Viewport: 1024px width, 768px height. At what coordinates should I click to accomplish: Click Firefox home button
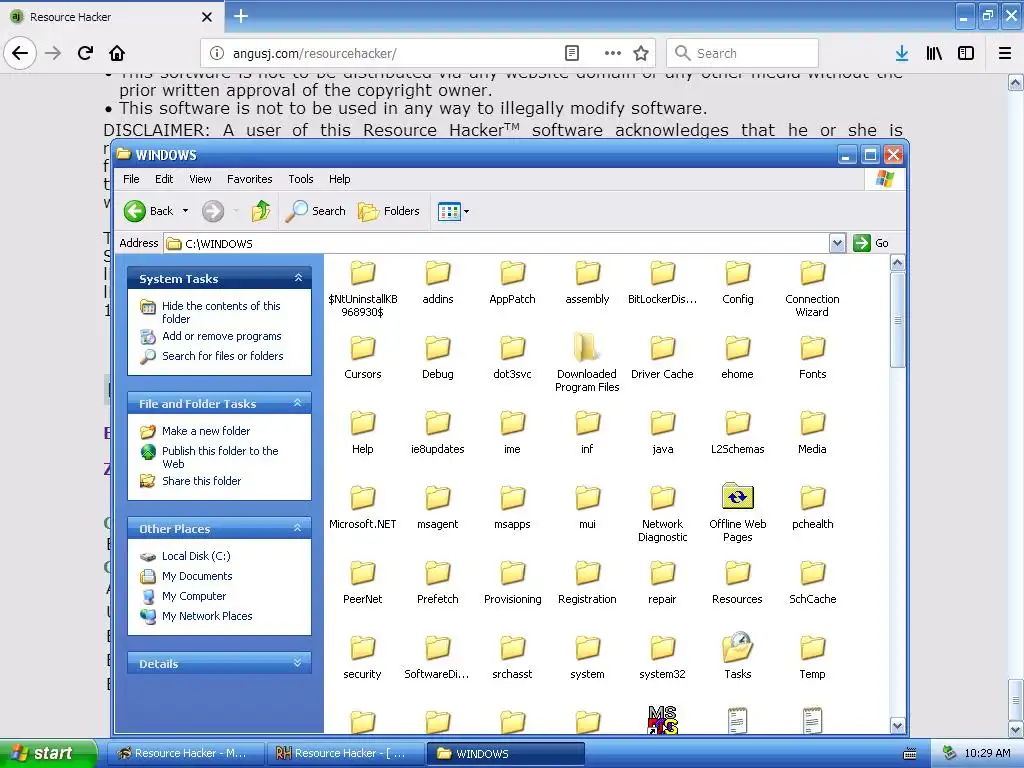click(x=117, y=53)
